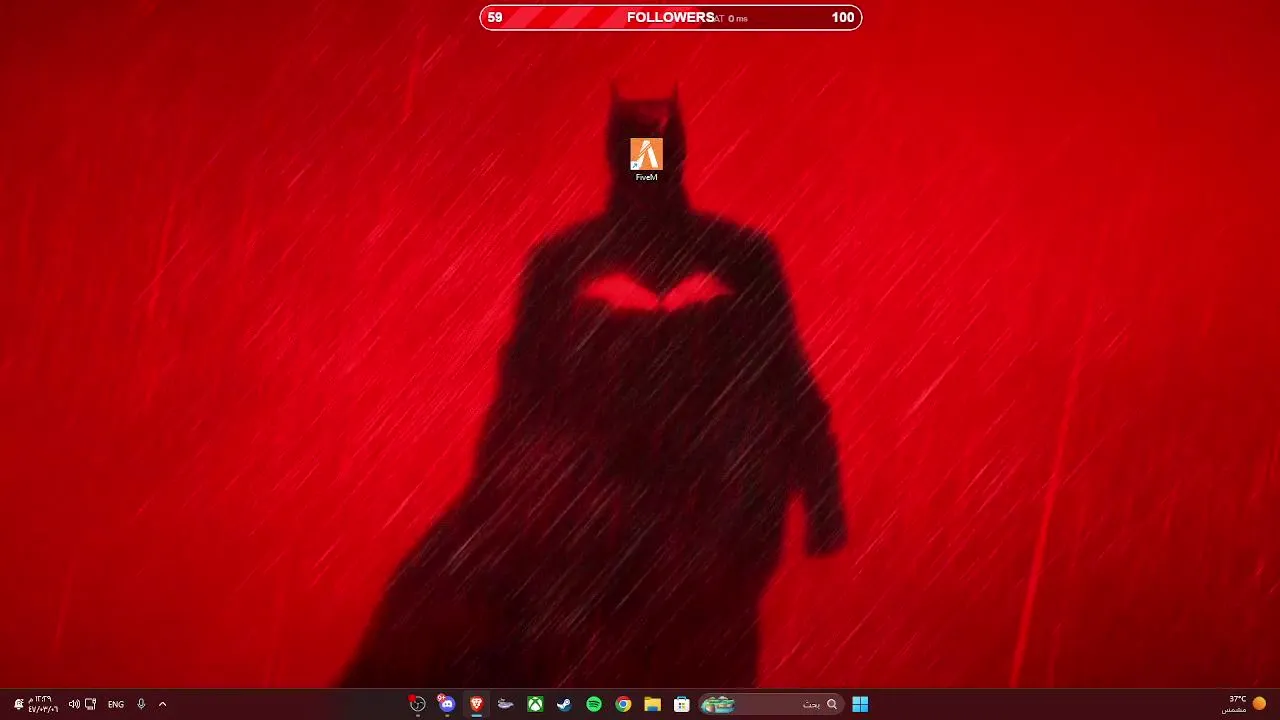Viewport: 1280px width, 720px height.
Task: Open the fish-shaped app icon on the taskbar
Action: [x=506, y=704]
